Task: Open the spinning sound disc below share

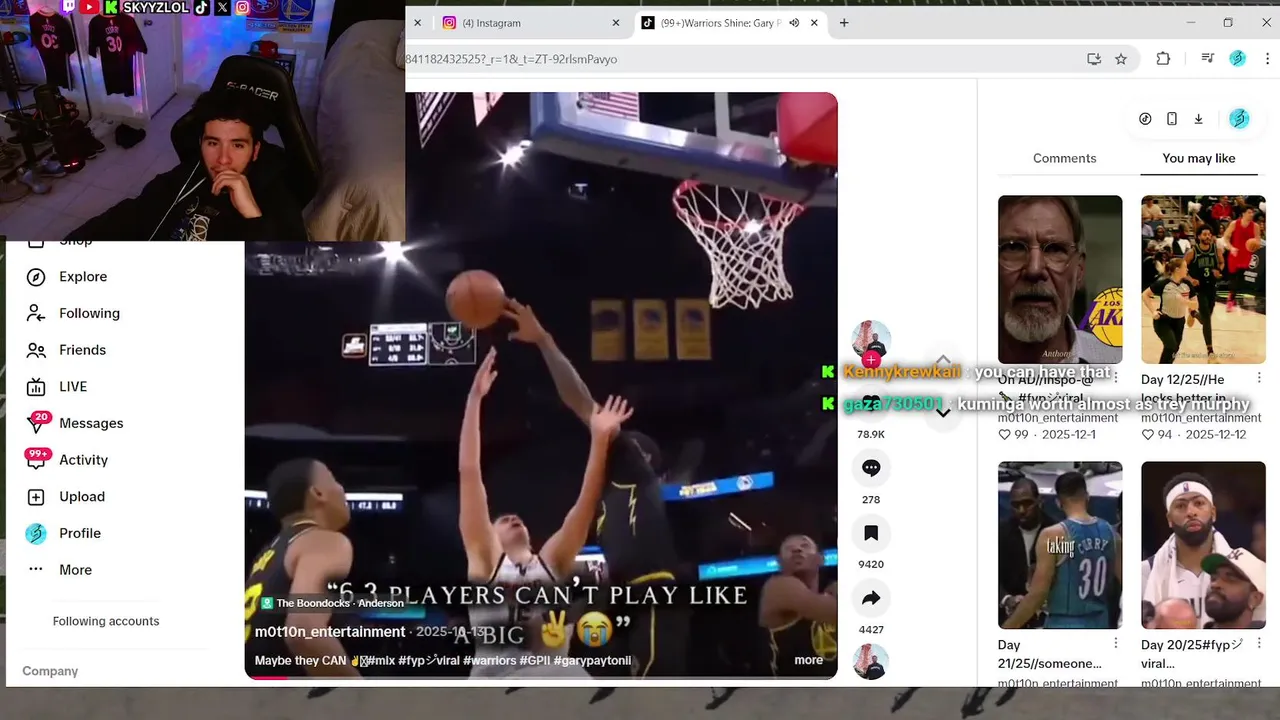Action: tap(871, 662)
